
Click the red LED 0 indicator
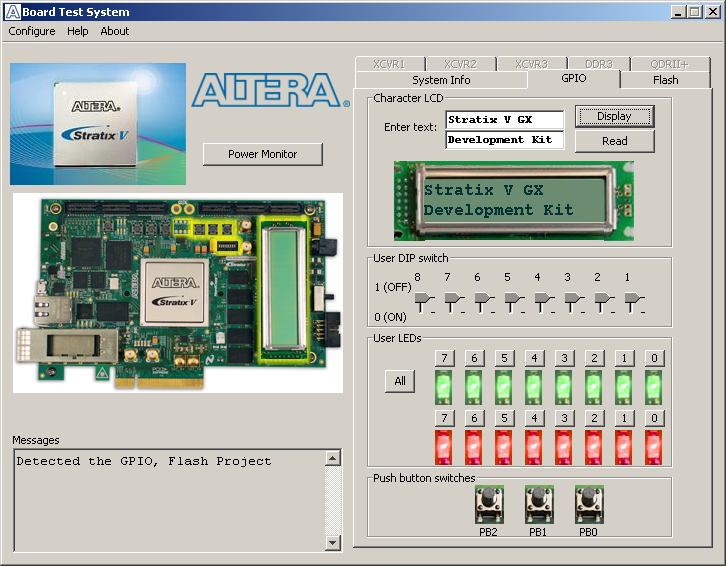pyautogui.click(x=653, y=447)
